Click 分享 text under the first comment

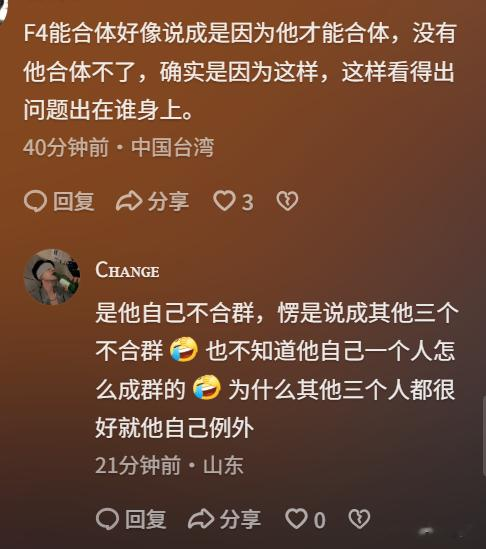pyautogui.click(x=168, y=202)
